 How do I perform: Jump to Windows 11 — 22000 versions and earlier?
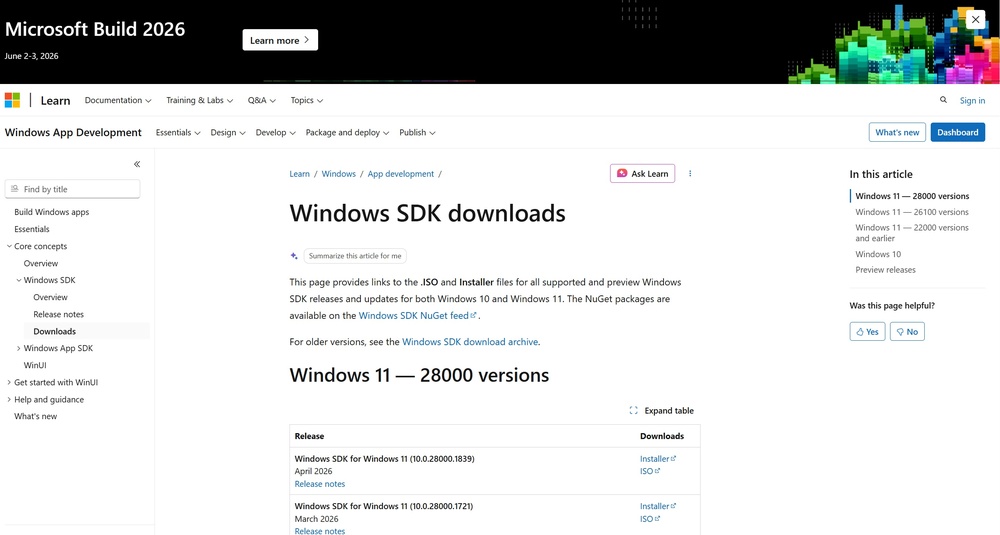(x=911, y=233)
